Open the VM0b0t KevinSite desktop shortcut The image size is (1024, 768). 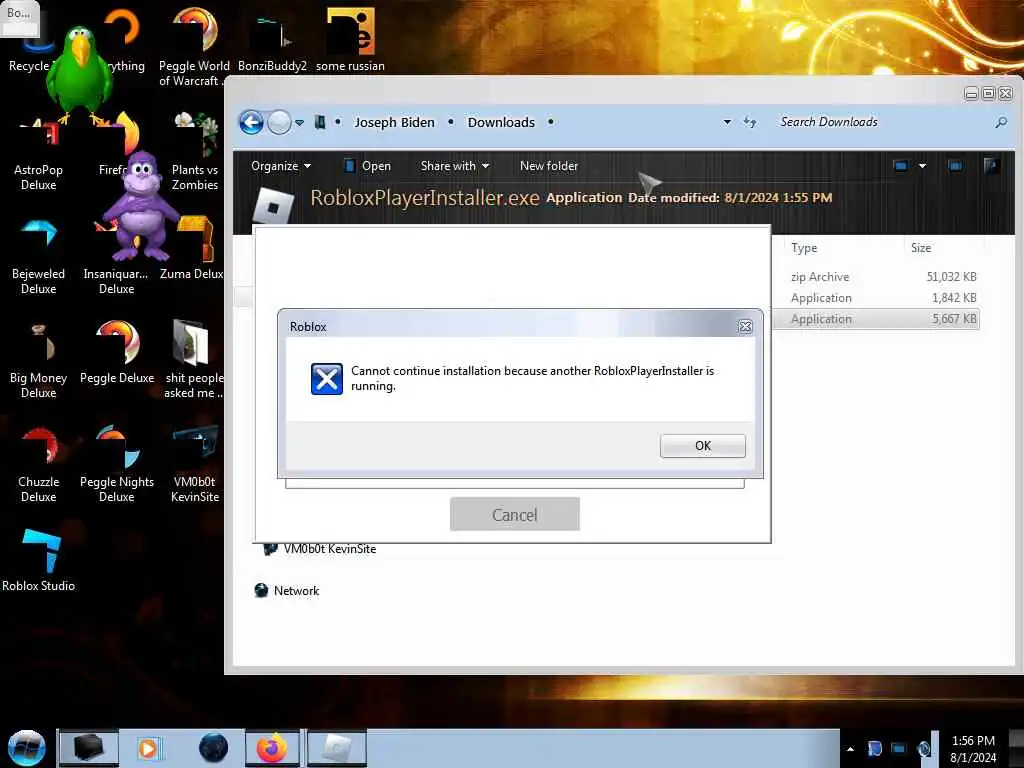click(195, 464)
